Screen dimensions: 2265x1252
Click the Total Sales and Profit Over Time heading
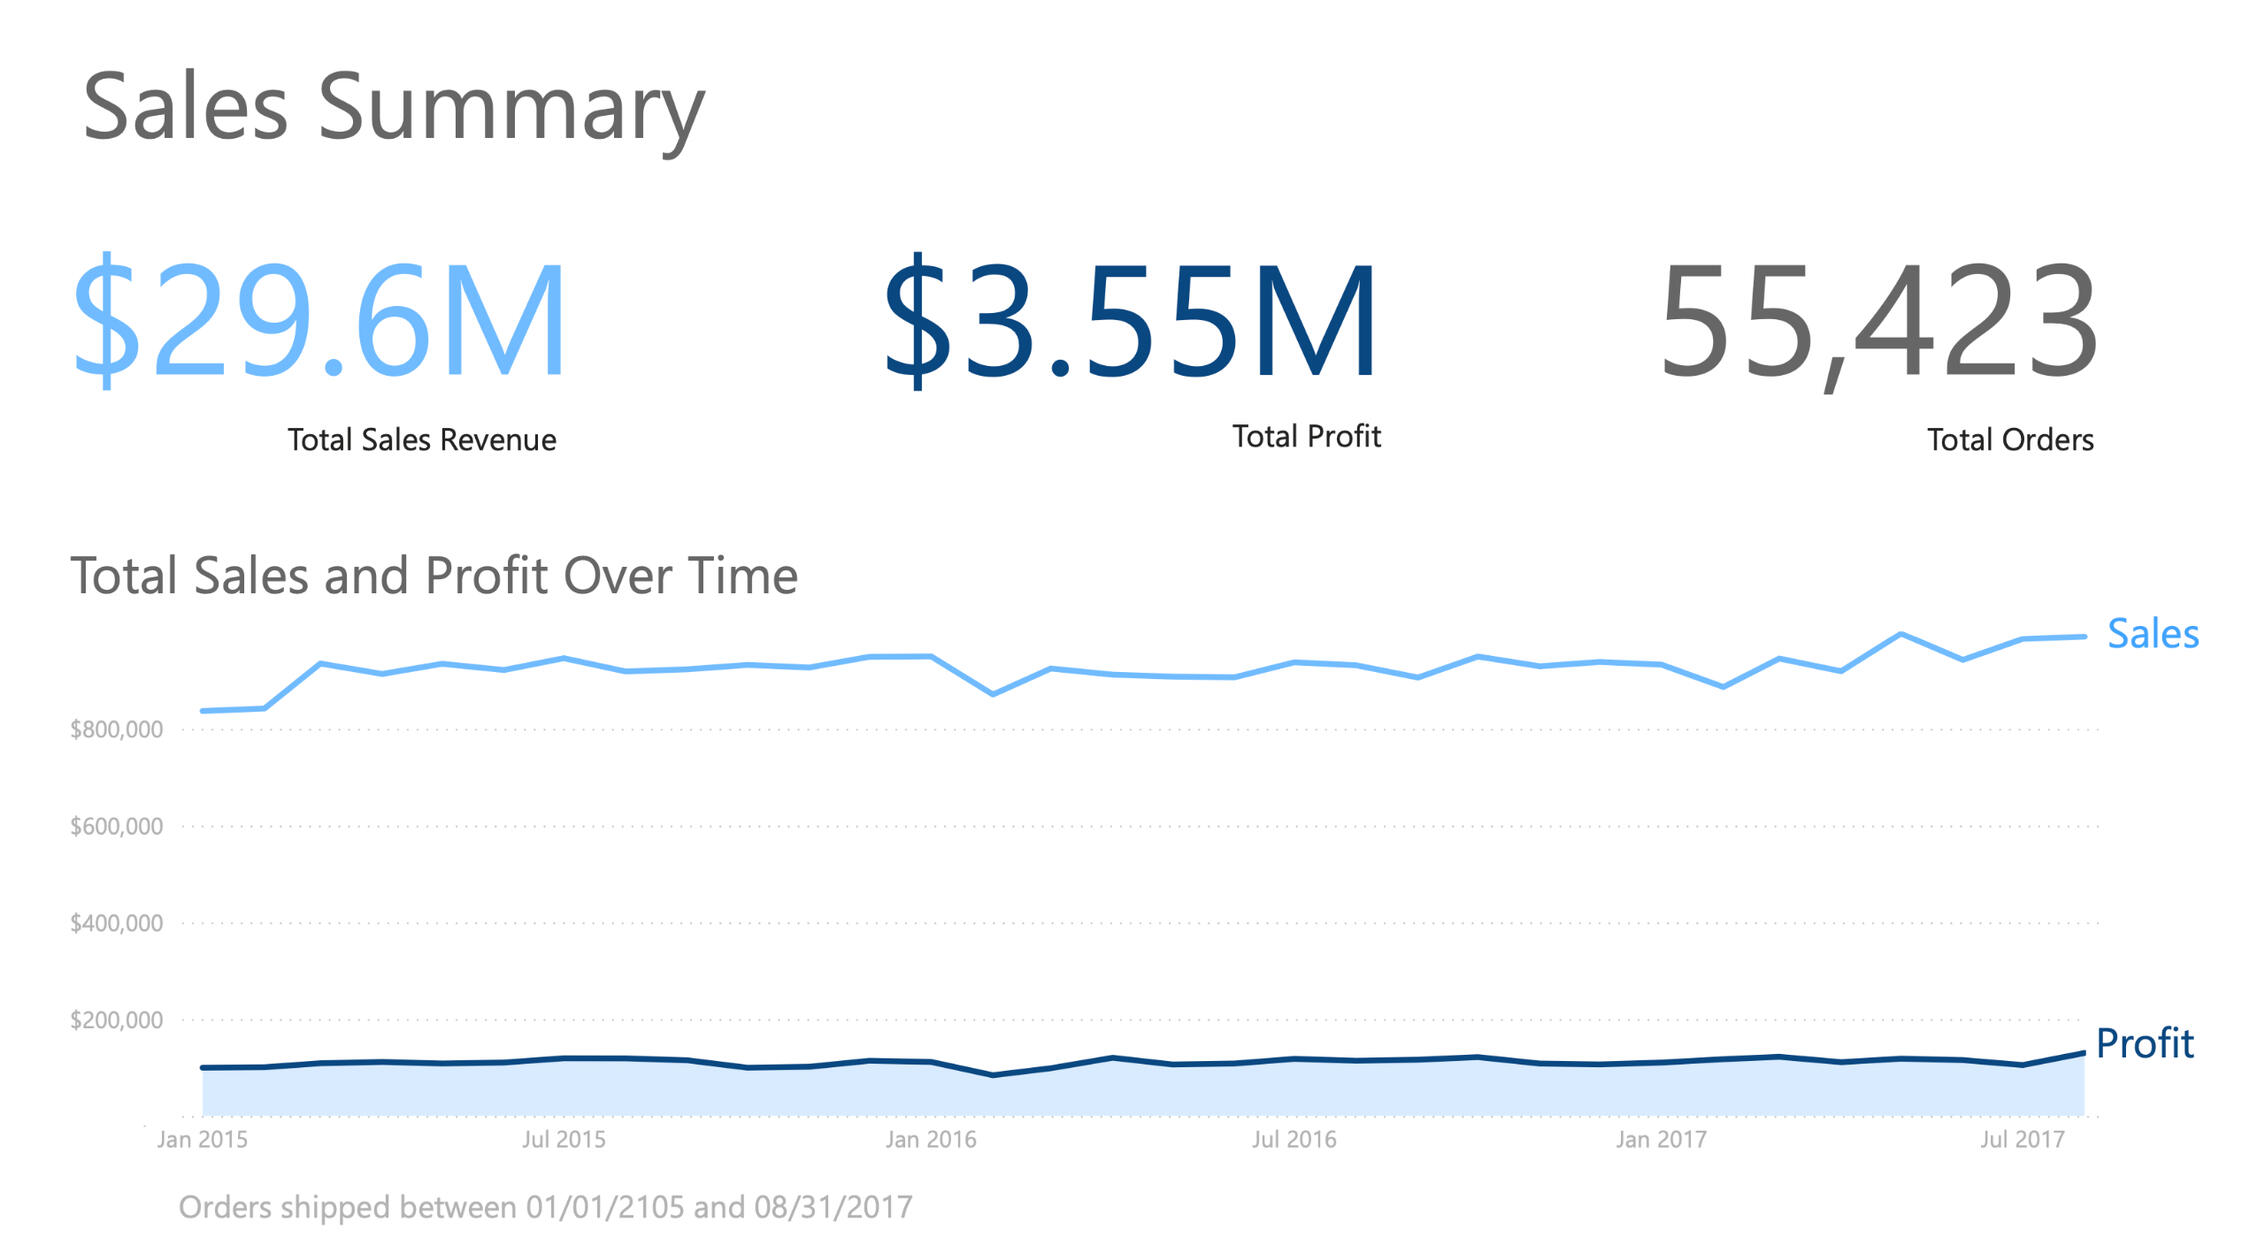tap(434, 576)
